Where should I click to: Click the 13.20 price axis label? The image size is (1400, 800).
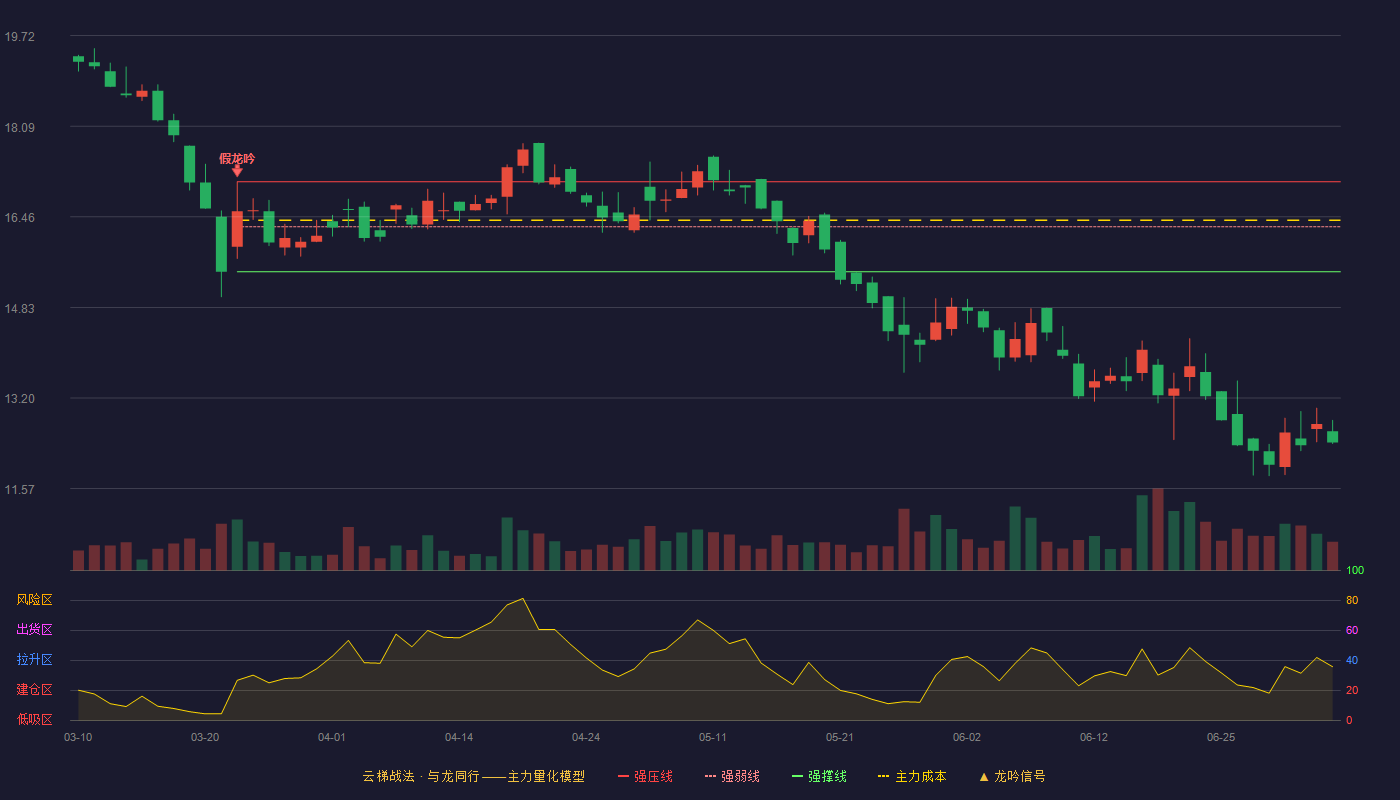(19, 398)
